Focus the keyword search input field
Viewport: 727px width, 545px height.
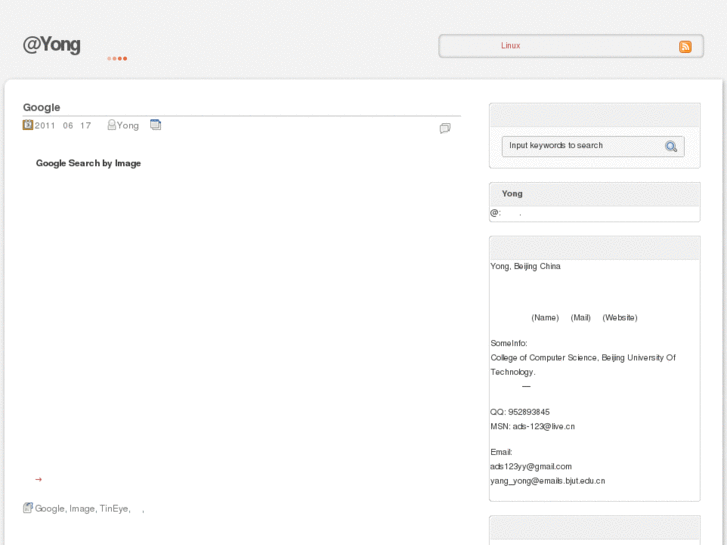(582, 146)
